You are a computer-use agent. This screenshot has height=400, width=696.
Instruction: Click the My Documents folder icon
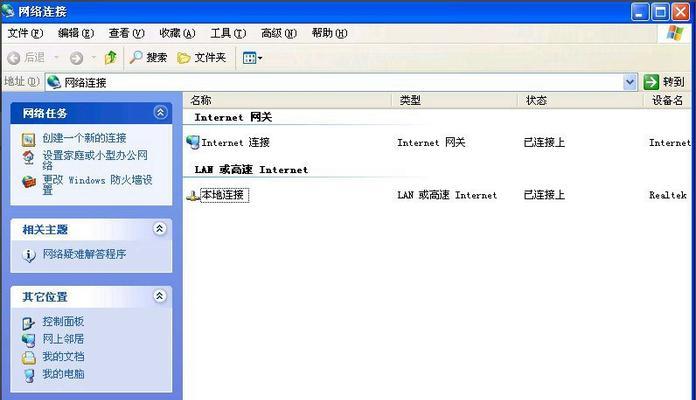click(x=28, y=358)
